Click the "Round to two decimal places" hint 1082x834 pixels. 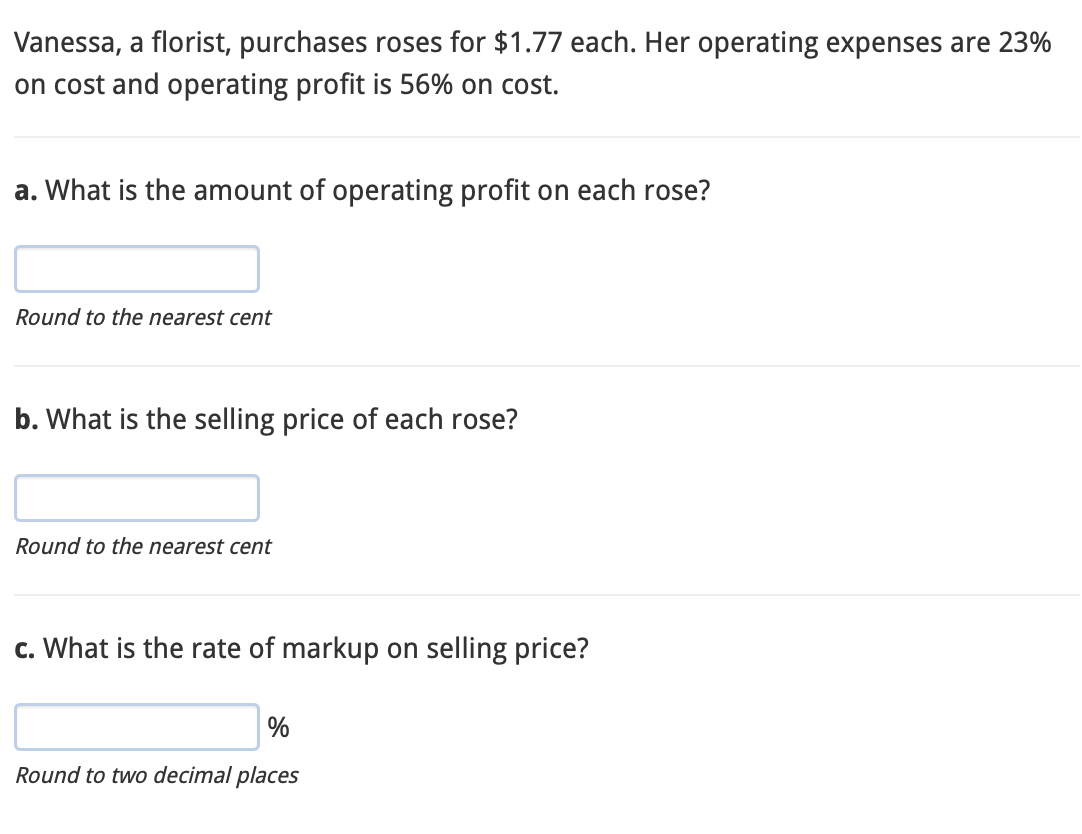click(157, 776)
